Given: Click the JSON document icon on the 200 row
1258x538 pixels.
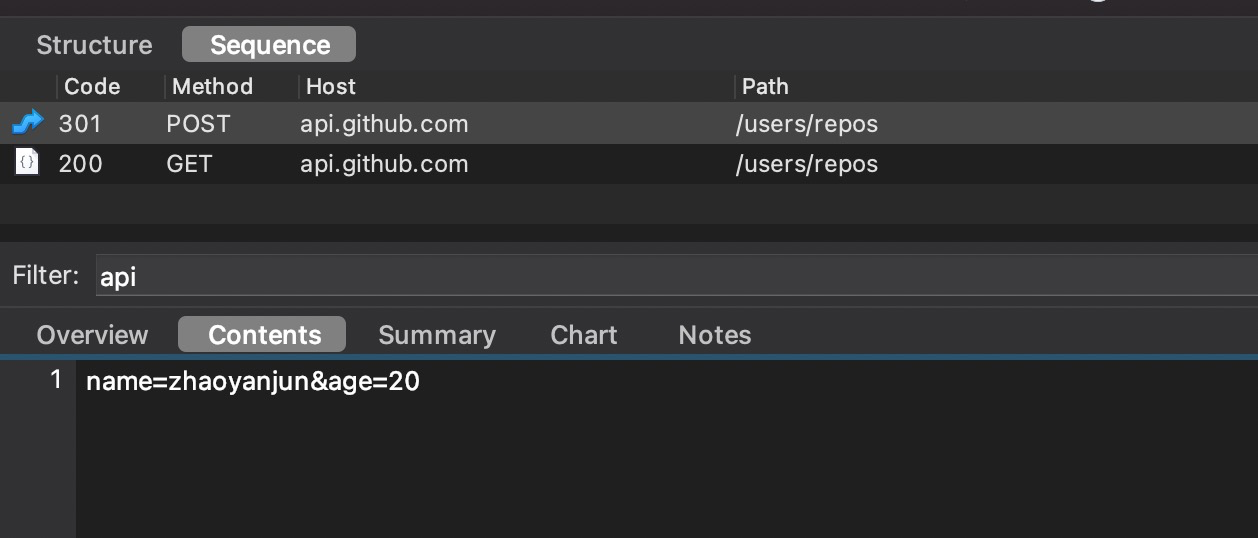Looking at the screenshot, I should [27, 162].
